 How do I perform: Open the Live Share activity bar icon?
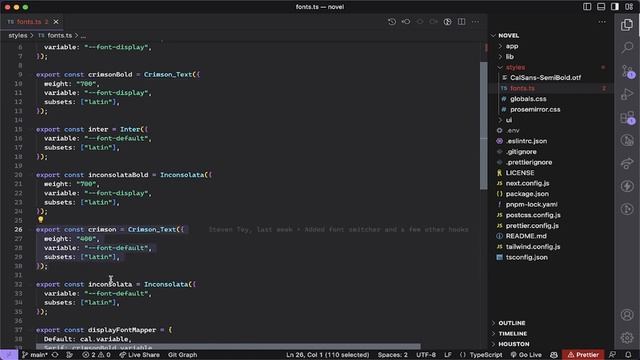[627, 163]
